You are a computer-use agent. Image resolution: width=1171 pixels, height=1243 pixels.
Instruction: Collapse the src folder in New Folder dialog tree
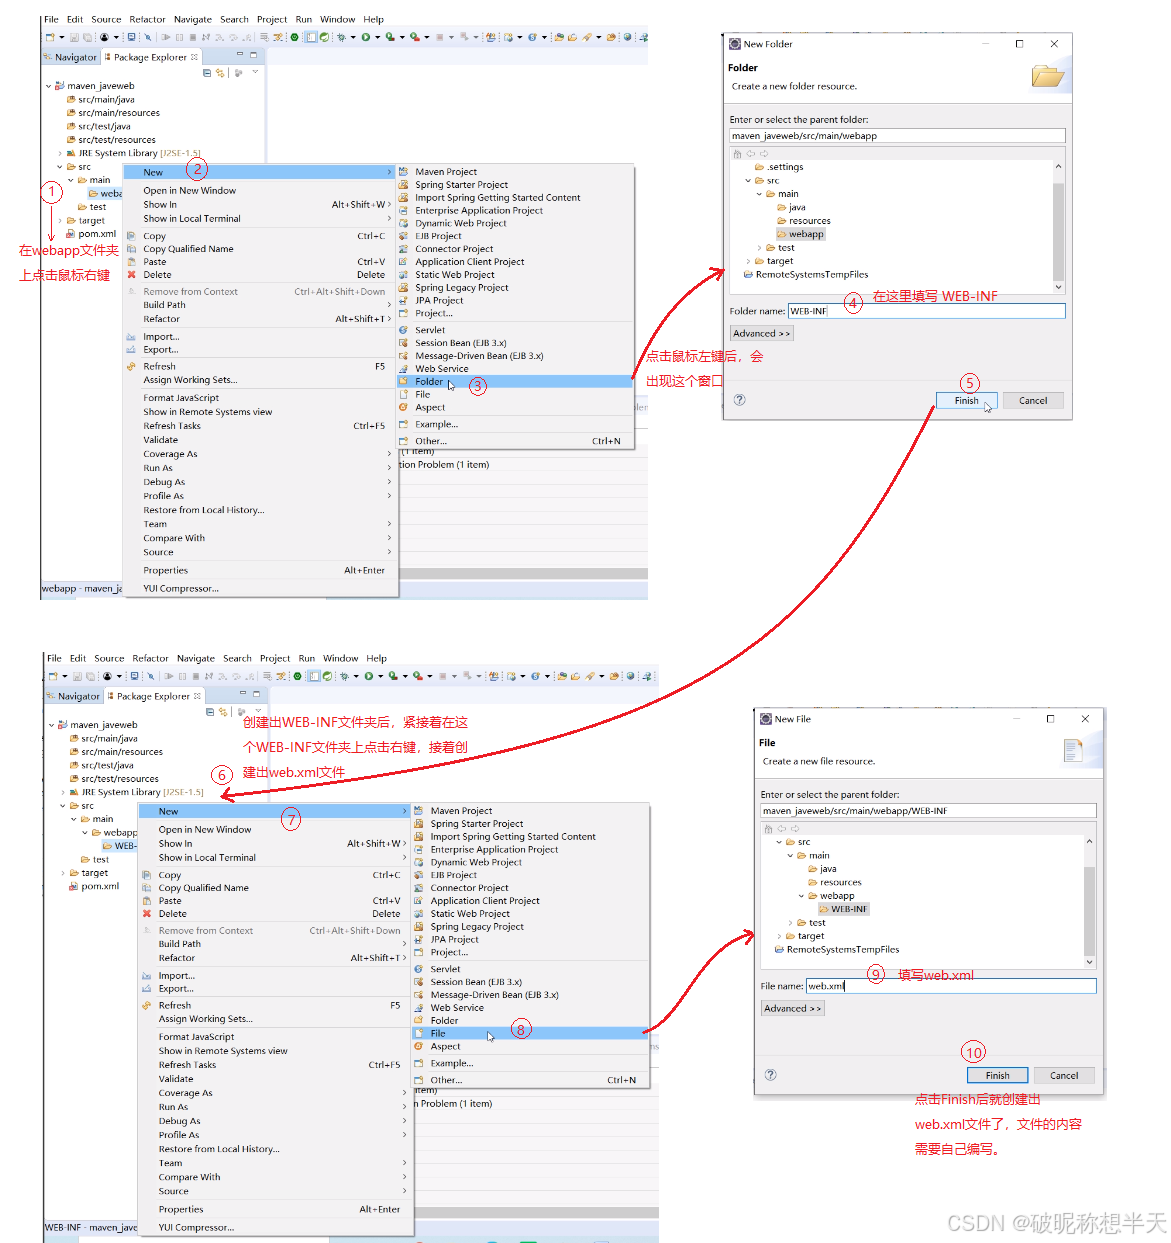click(x=748, y=181)
